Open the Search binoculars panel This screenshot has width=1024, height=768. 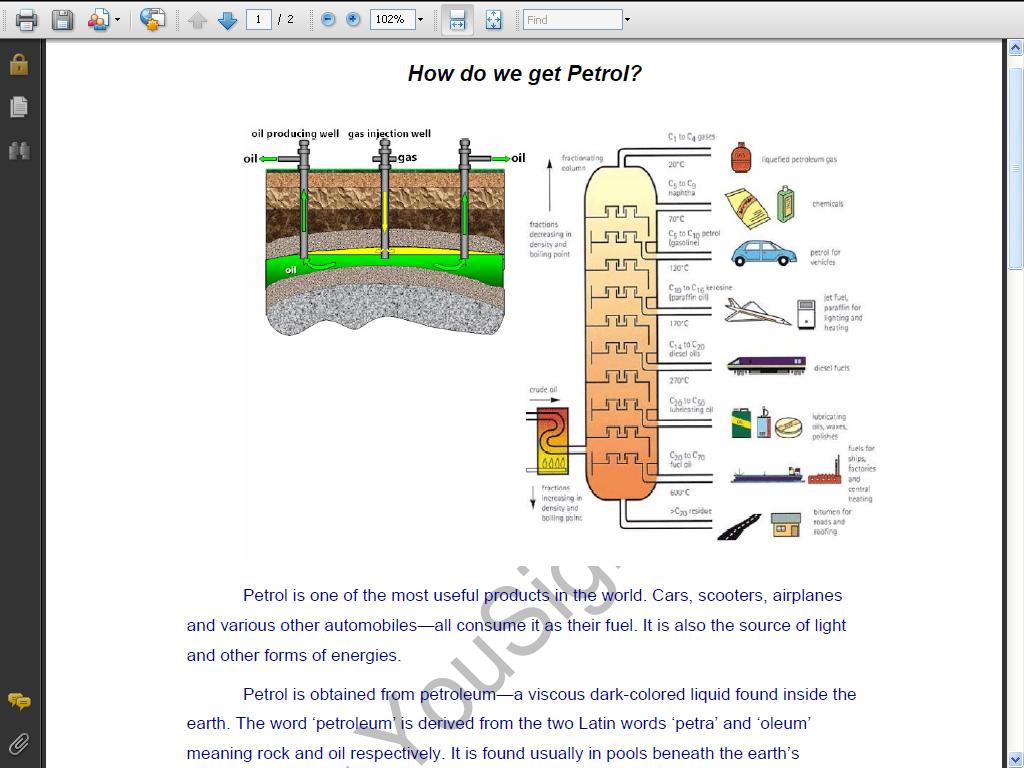click(x=18, y=150)
